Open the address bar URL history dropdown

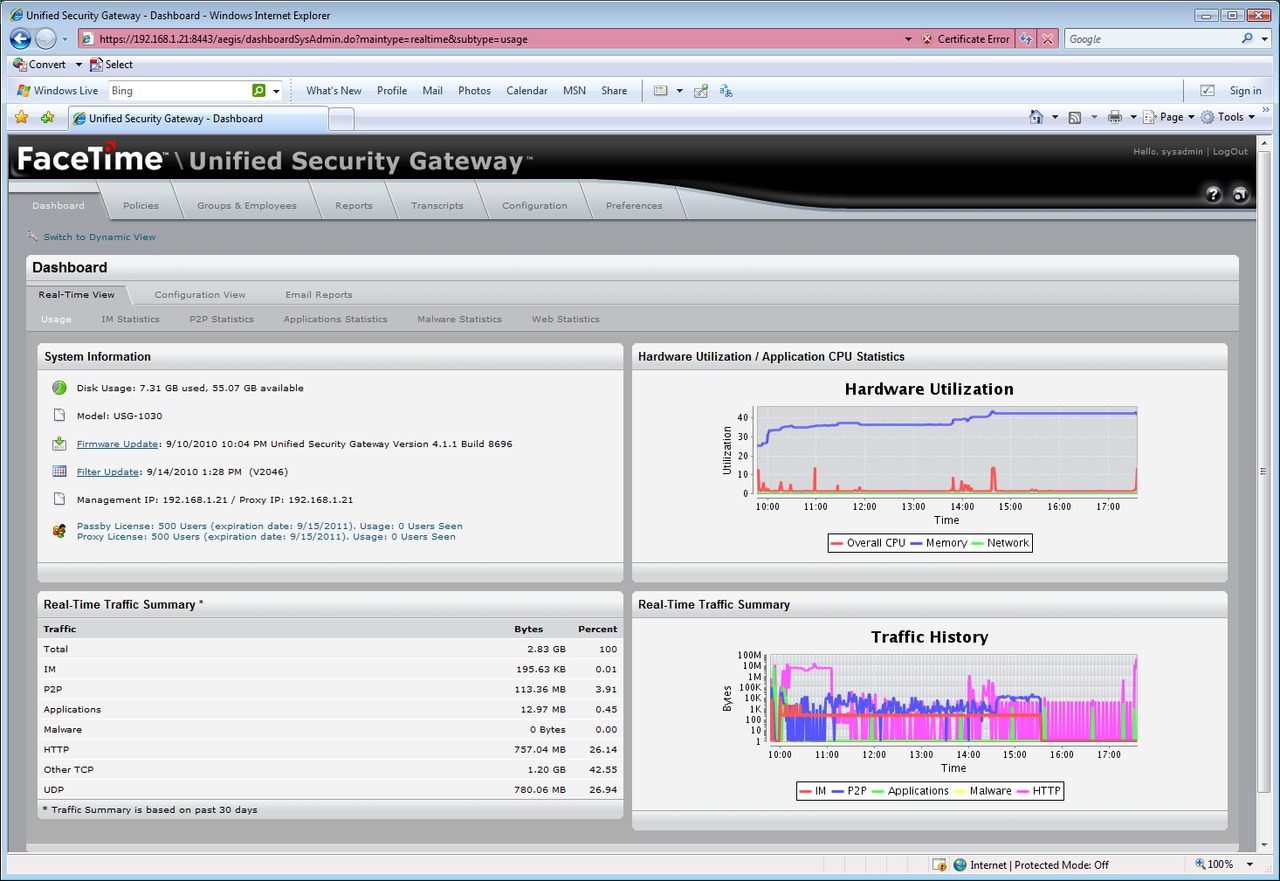(908, 39)
